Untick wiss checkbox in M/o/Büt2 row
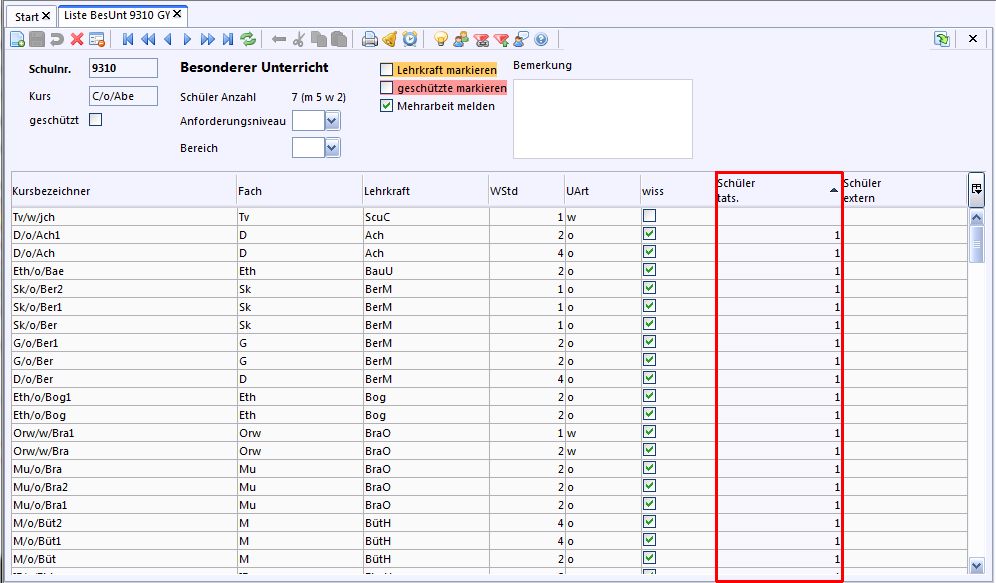This screenshot has height=583, width=996. pyautogui.click(x=649, y=522)
